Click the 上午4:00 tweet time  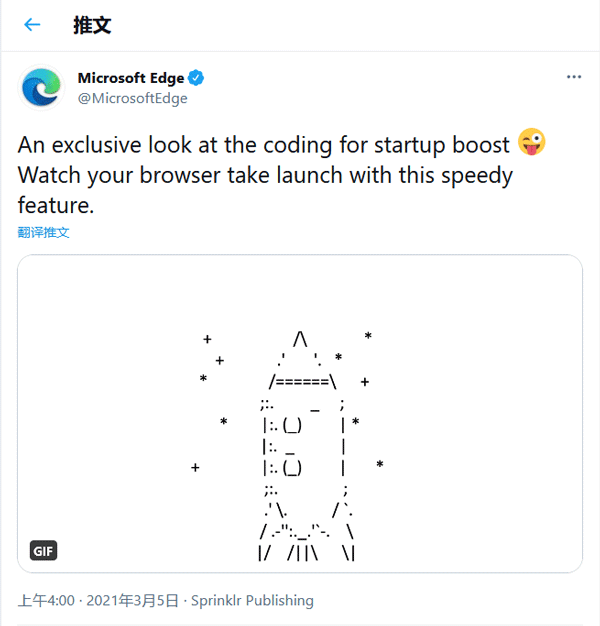46,601
